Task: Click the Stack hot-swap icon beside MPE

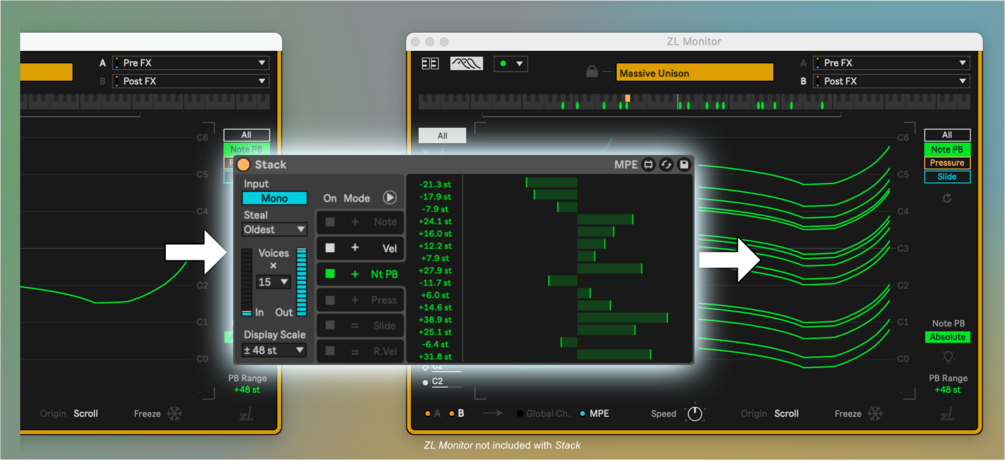Action: point(649,165)
